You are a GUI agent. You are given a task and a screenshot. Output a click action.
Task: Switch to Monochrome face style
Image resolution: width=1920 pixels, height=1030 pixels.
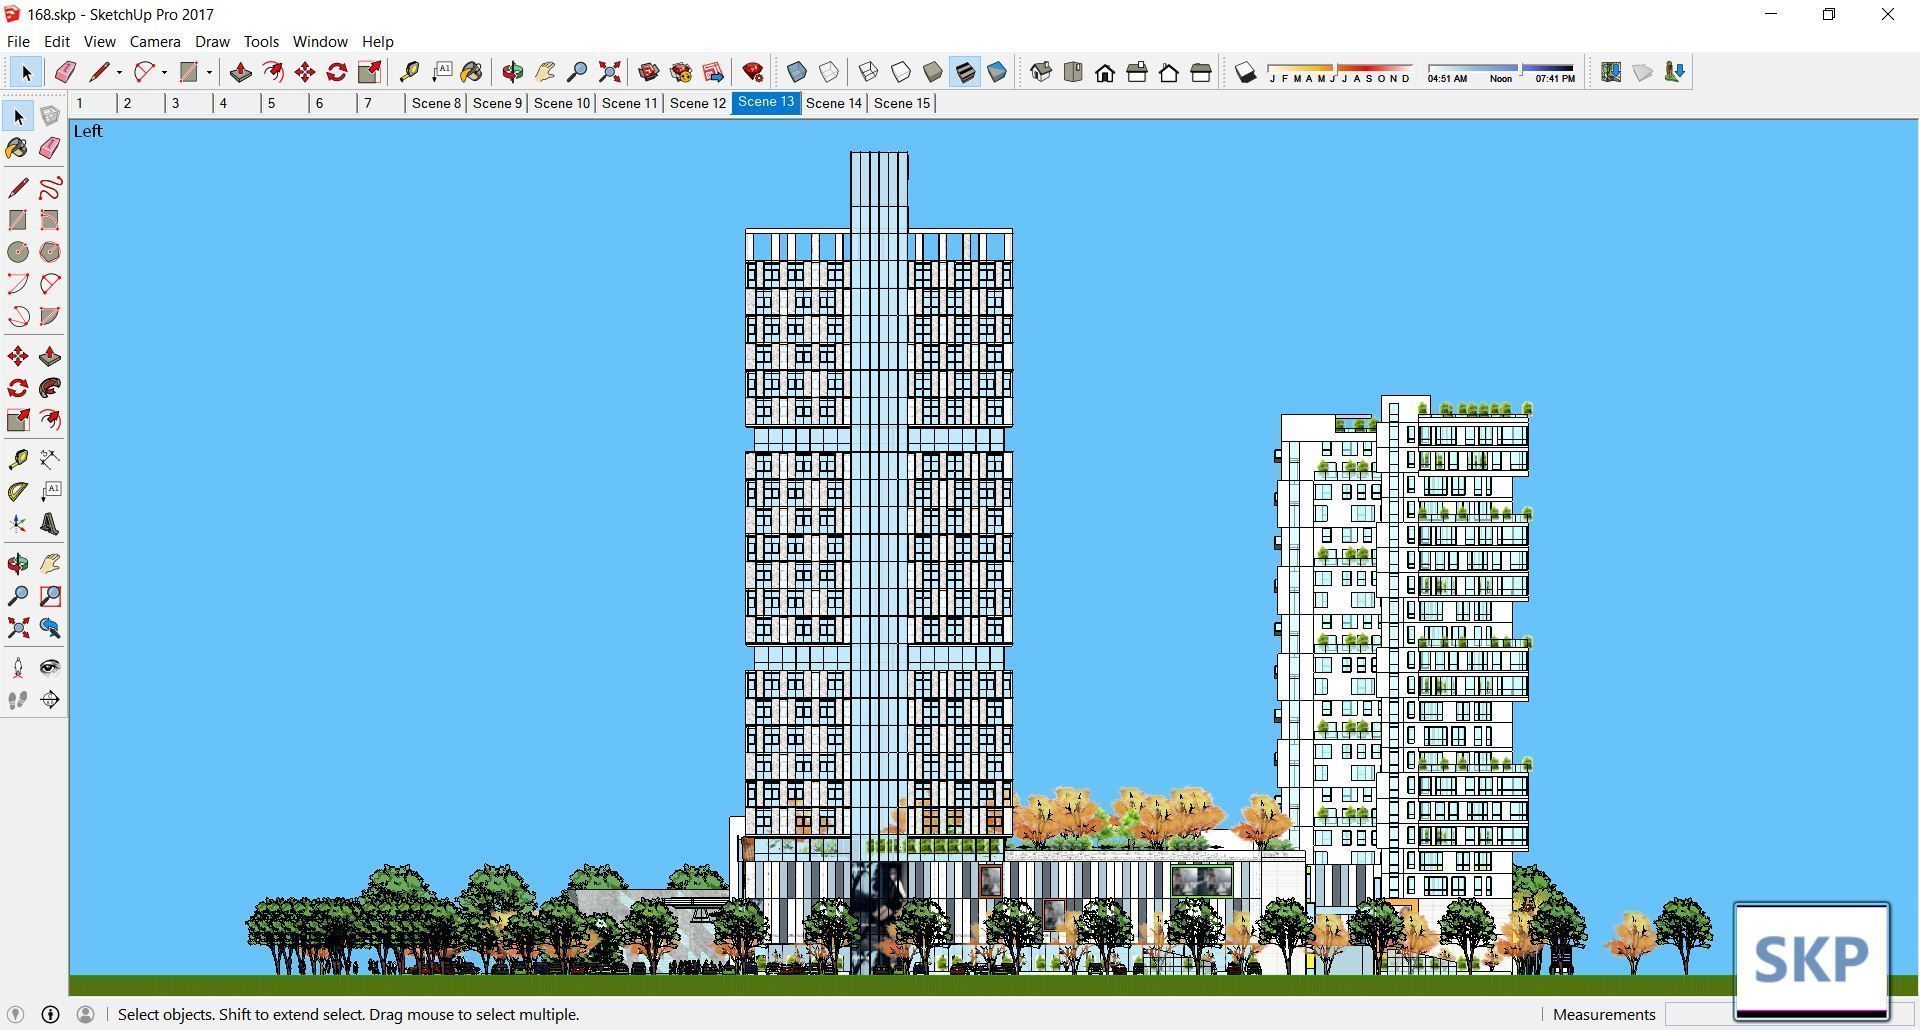tap(997, 72)
